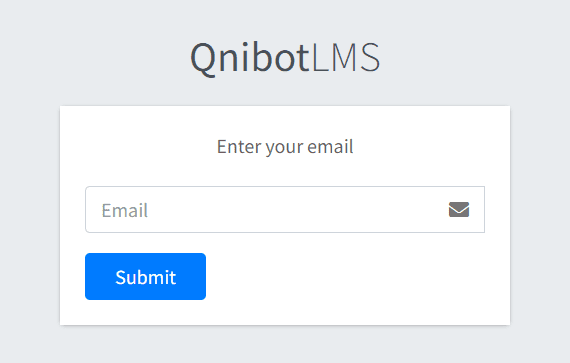Screen dimensions: 570x363
Task: Click the blue Submit button
Action: (145, 277)
